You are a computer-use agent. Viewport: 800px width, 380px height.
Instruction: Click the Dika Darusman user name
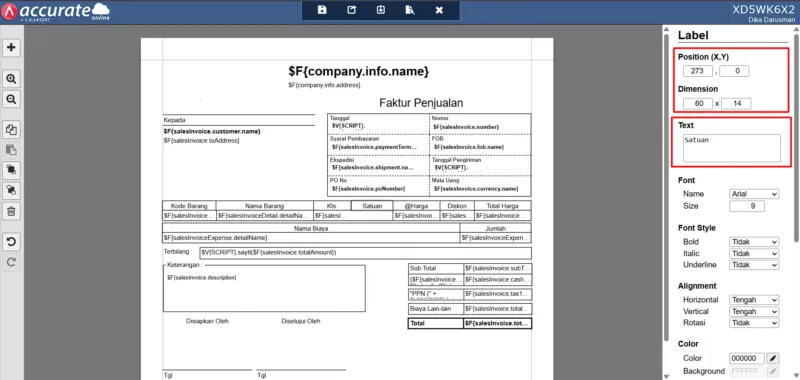771,19
